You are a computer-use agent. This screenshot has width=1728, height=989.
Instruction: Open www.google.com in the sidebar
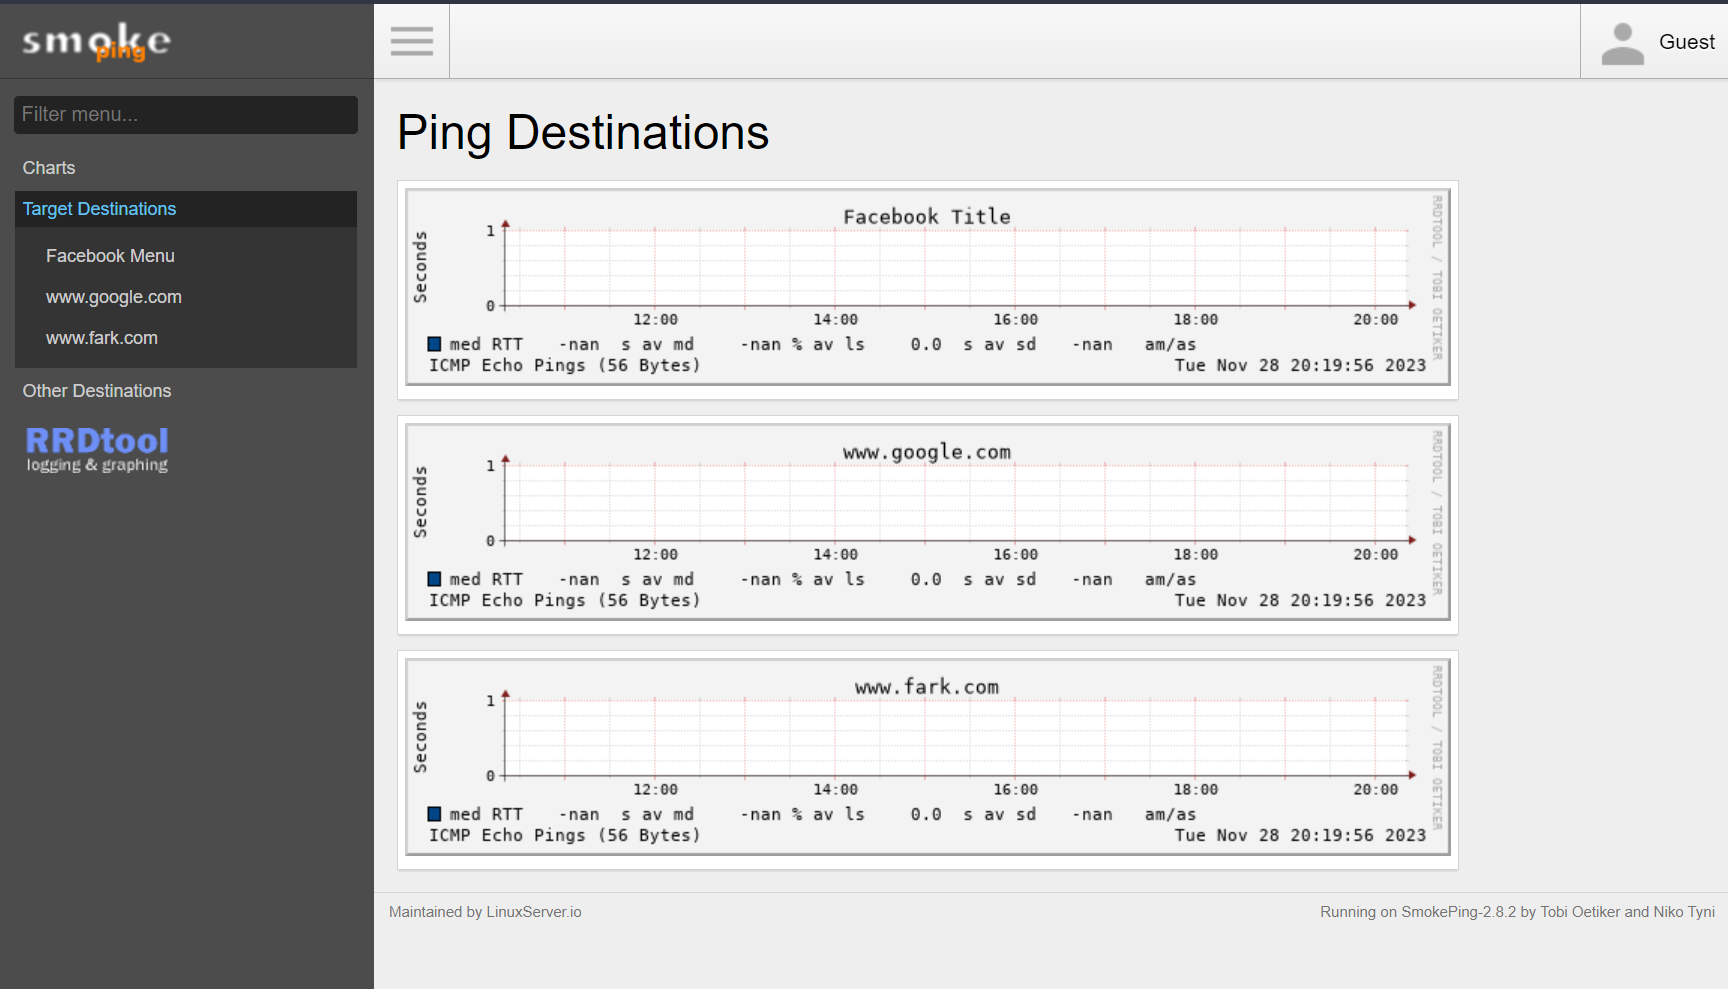[x=114, y=297]
